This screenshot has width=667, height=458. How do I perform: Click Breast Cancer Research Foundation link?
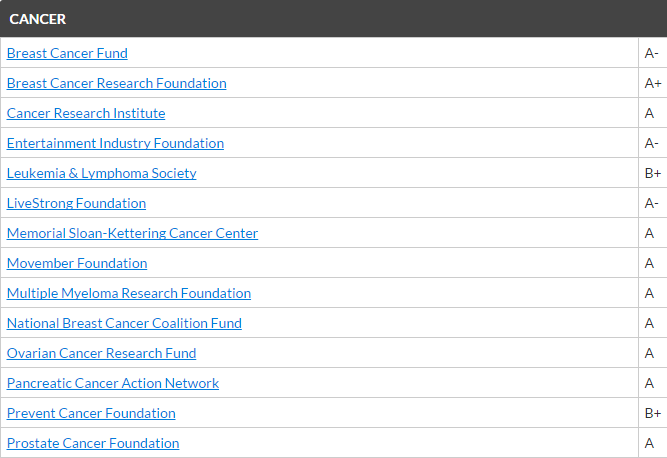point(116,83)
